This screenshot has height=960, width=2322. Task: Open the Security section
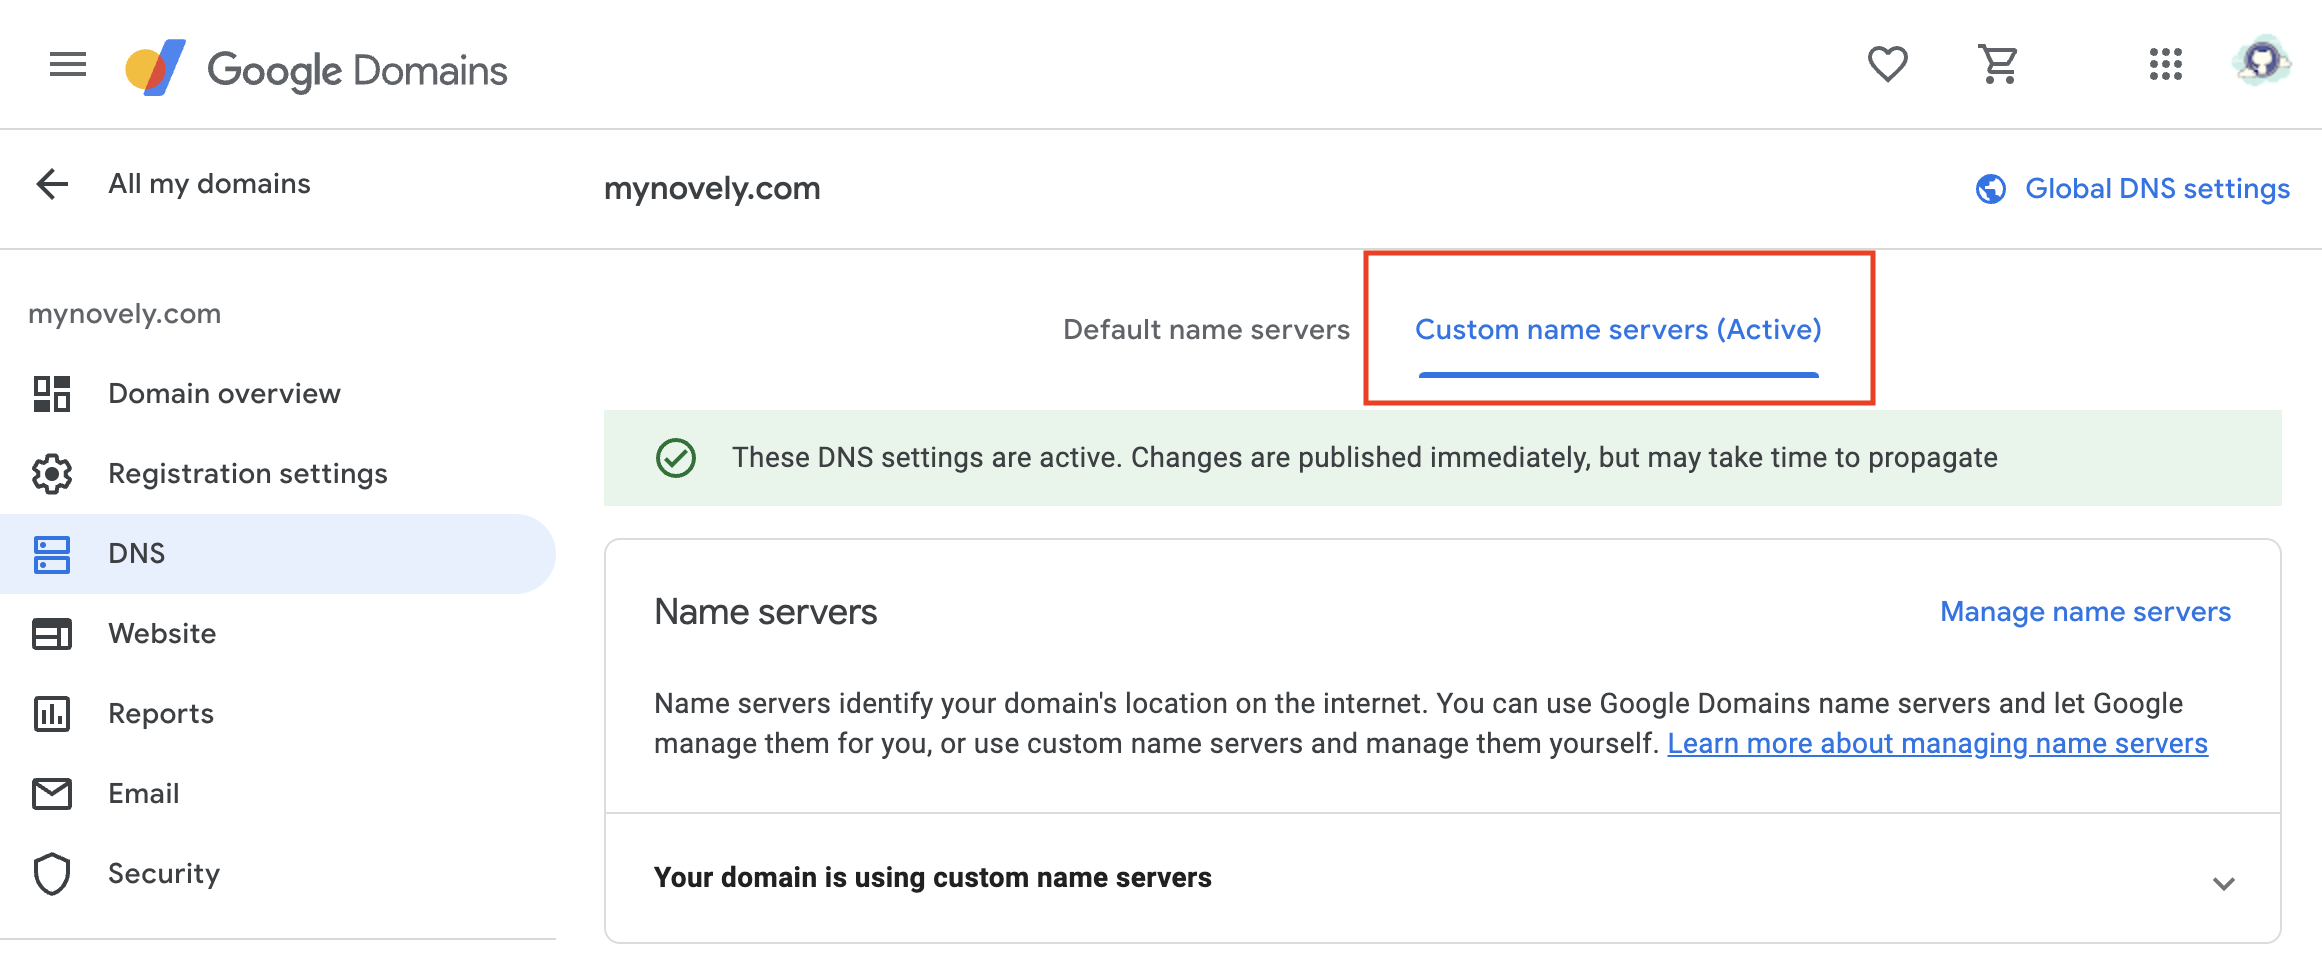tap(163, 873)
